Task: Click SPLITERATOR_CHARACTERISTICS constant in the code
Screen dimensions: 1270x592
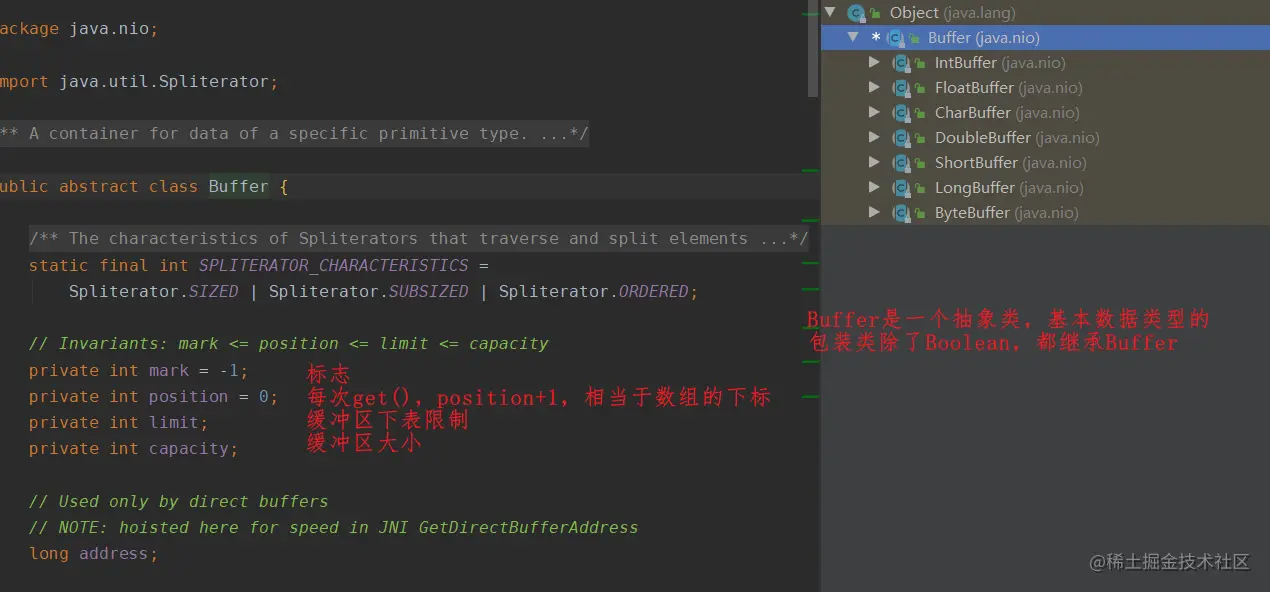Action: tap(333, 266)
